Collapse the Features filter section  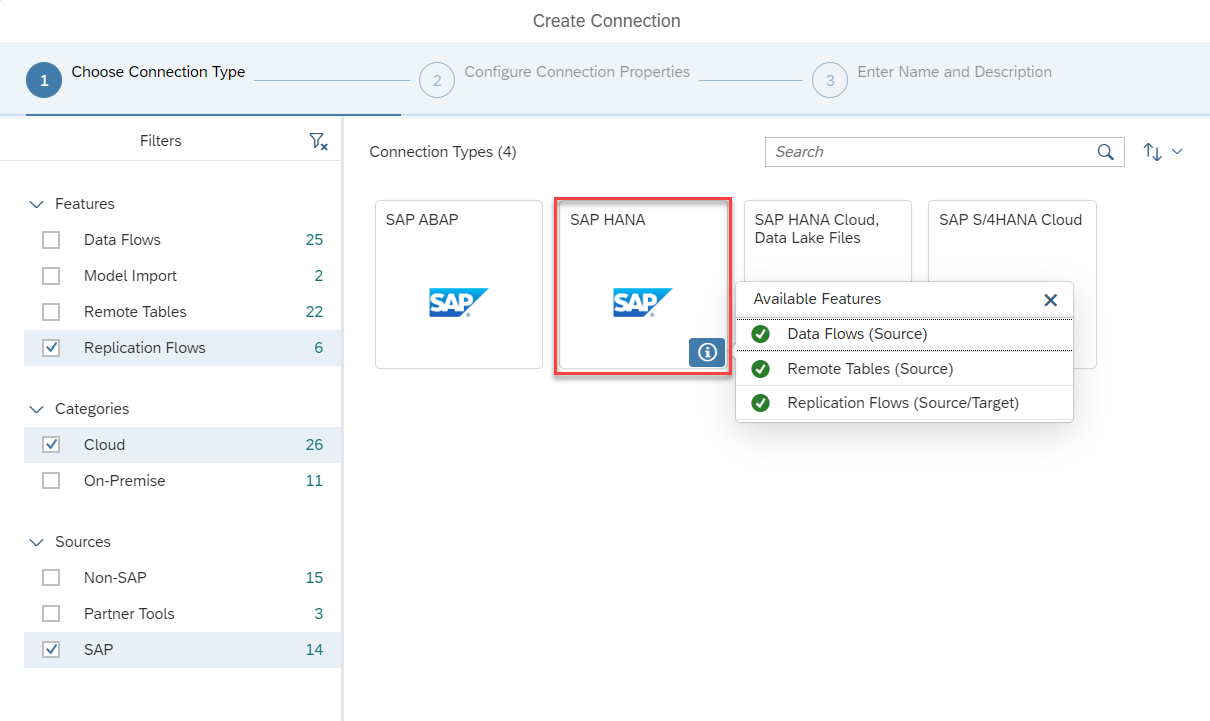[x=37, y=203]
